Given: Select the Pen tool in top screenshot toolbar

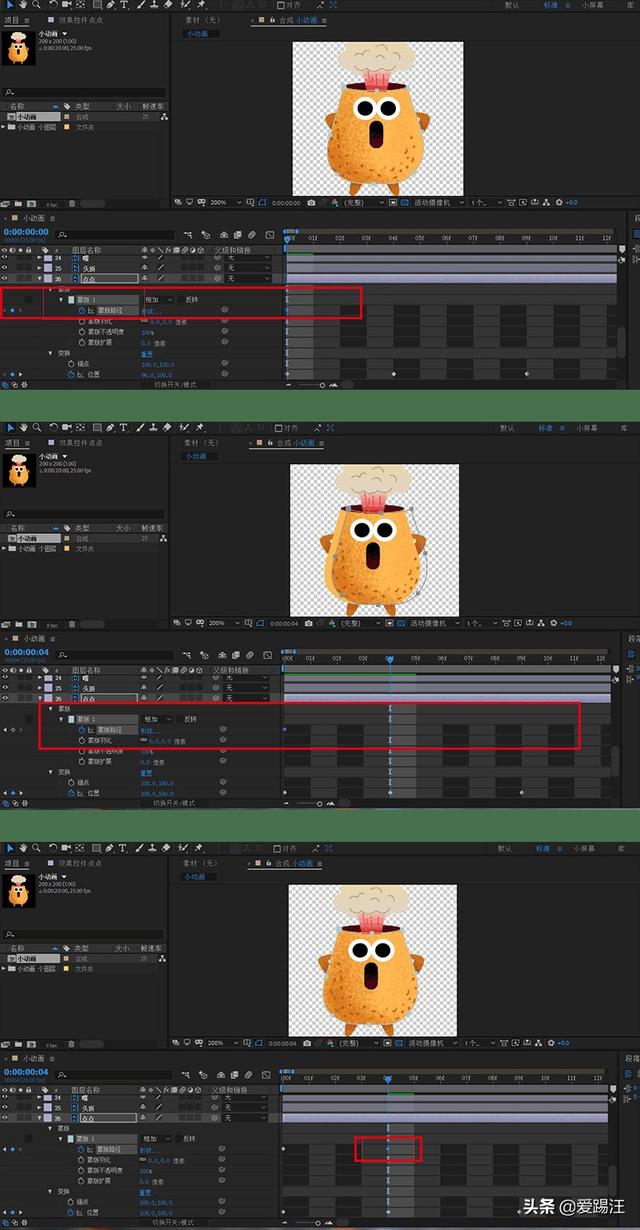Looking at the screenshot, I should (x=110, y=6).
